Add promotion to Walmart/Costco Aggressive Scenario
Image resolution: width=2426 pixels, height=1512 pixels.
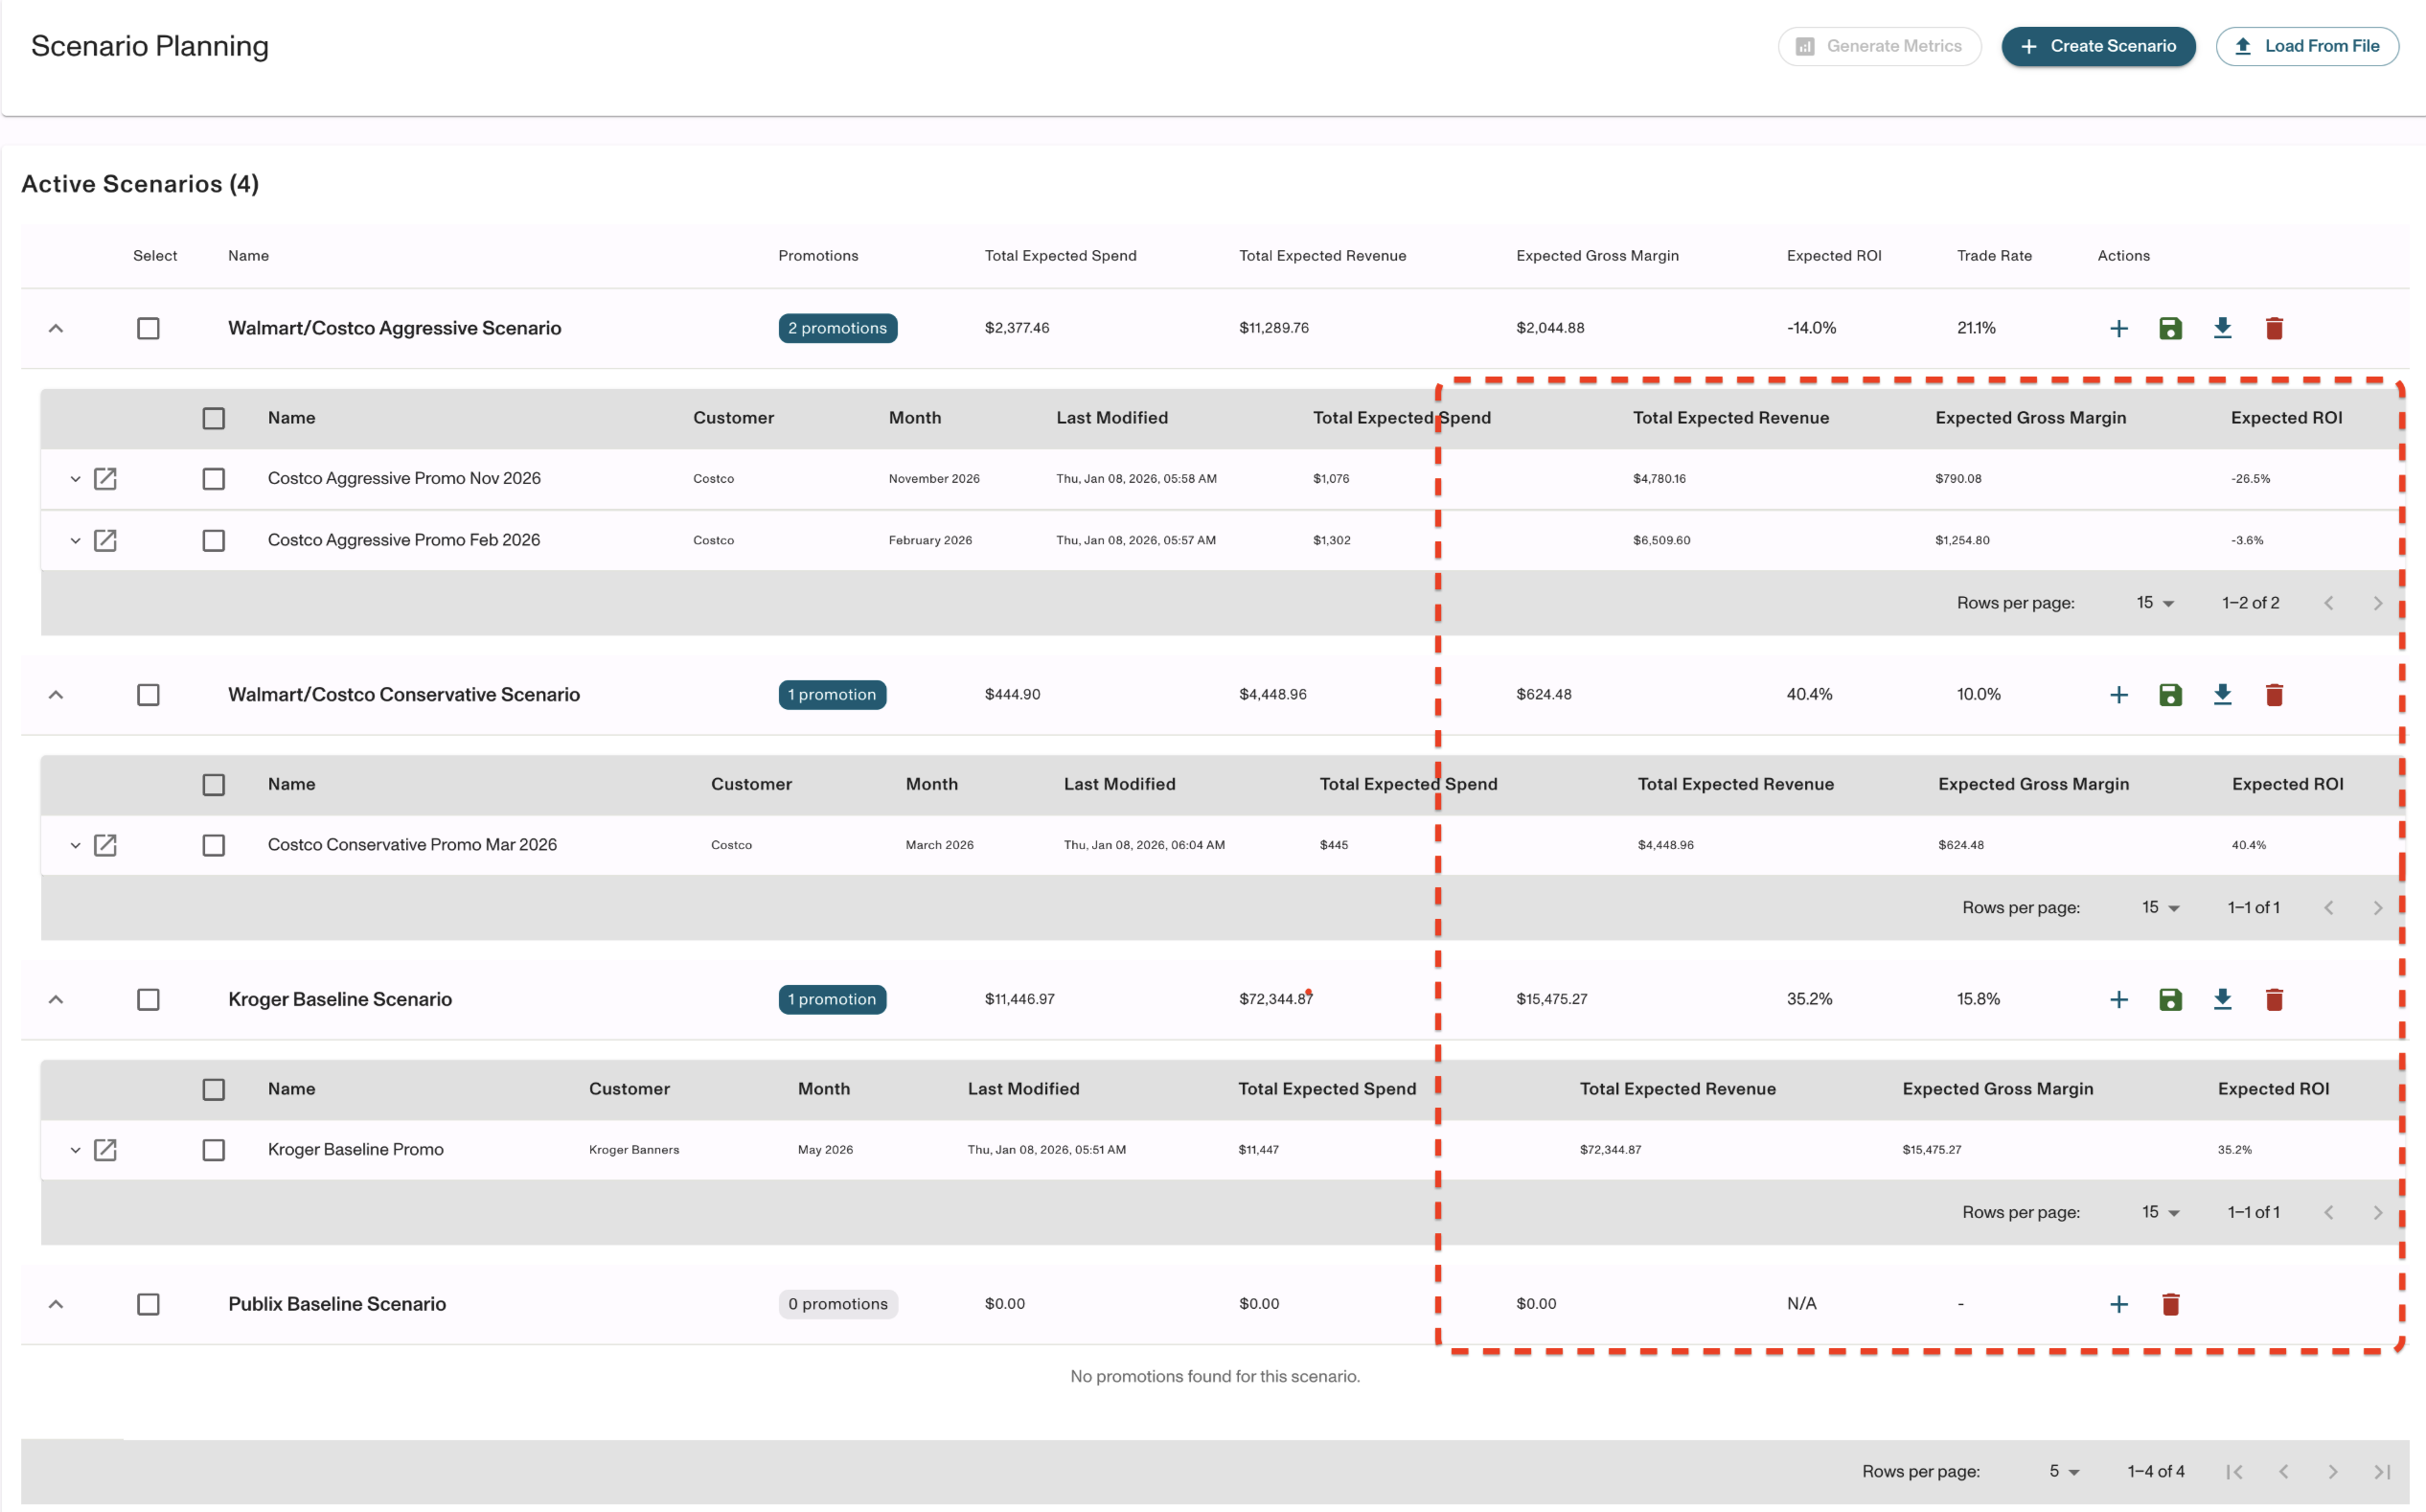(x=2118, y=328)
